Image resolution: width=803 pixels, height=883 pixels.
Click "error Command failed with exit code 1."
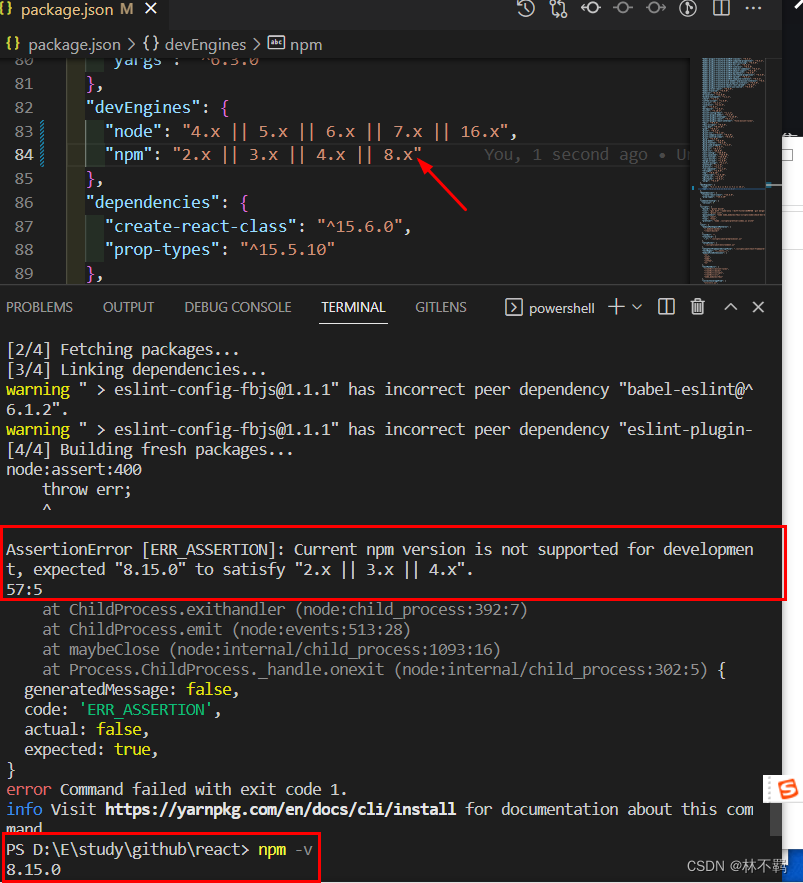coord(176,789)
